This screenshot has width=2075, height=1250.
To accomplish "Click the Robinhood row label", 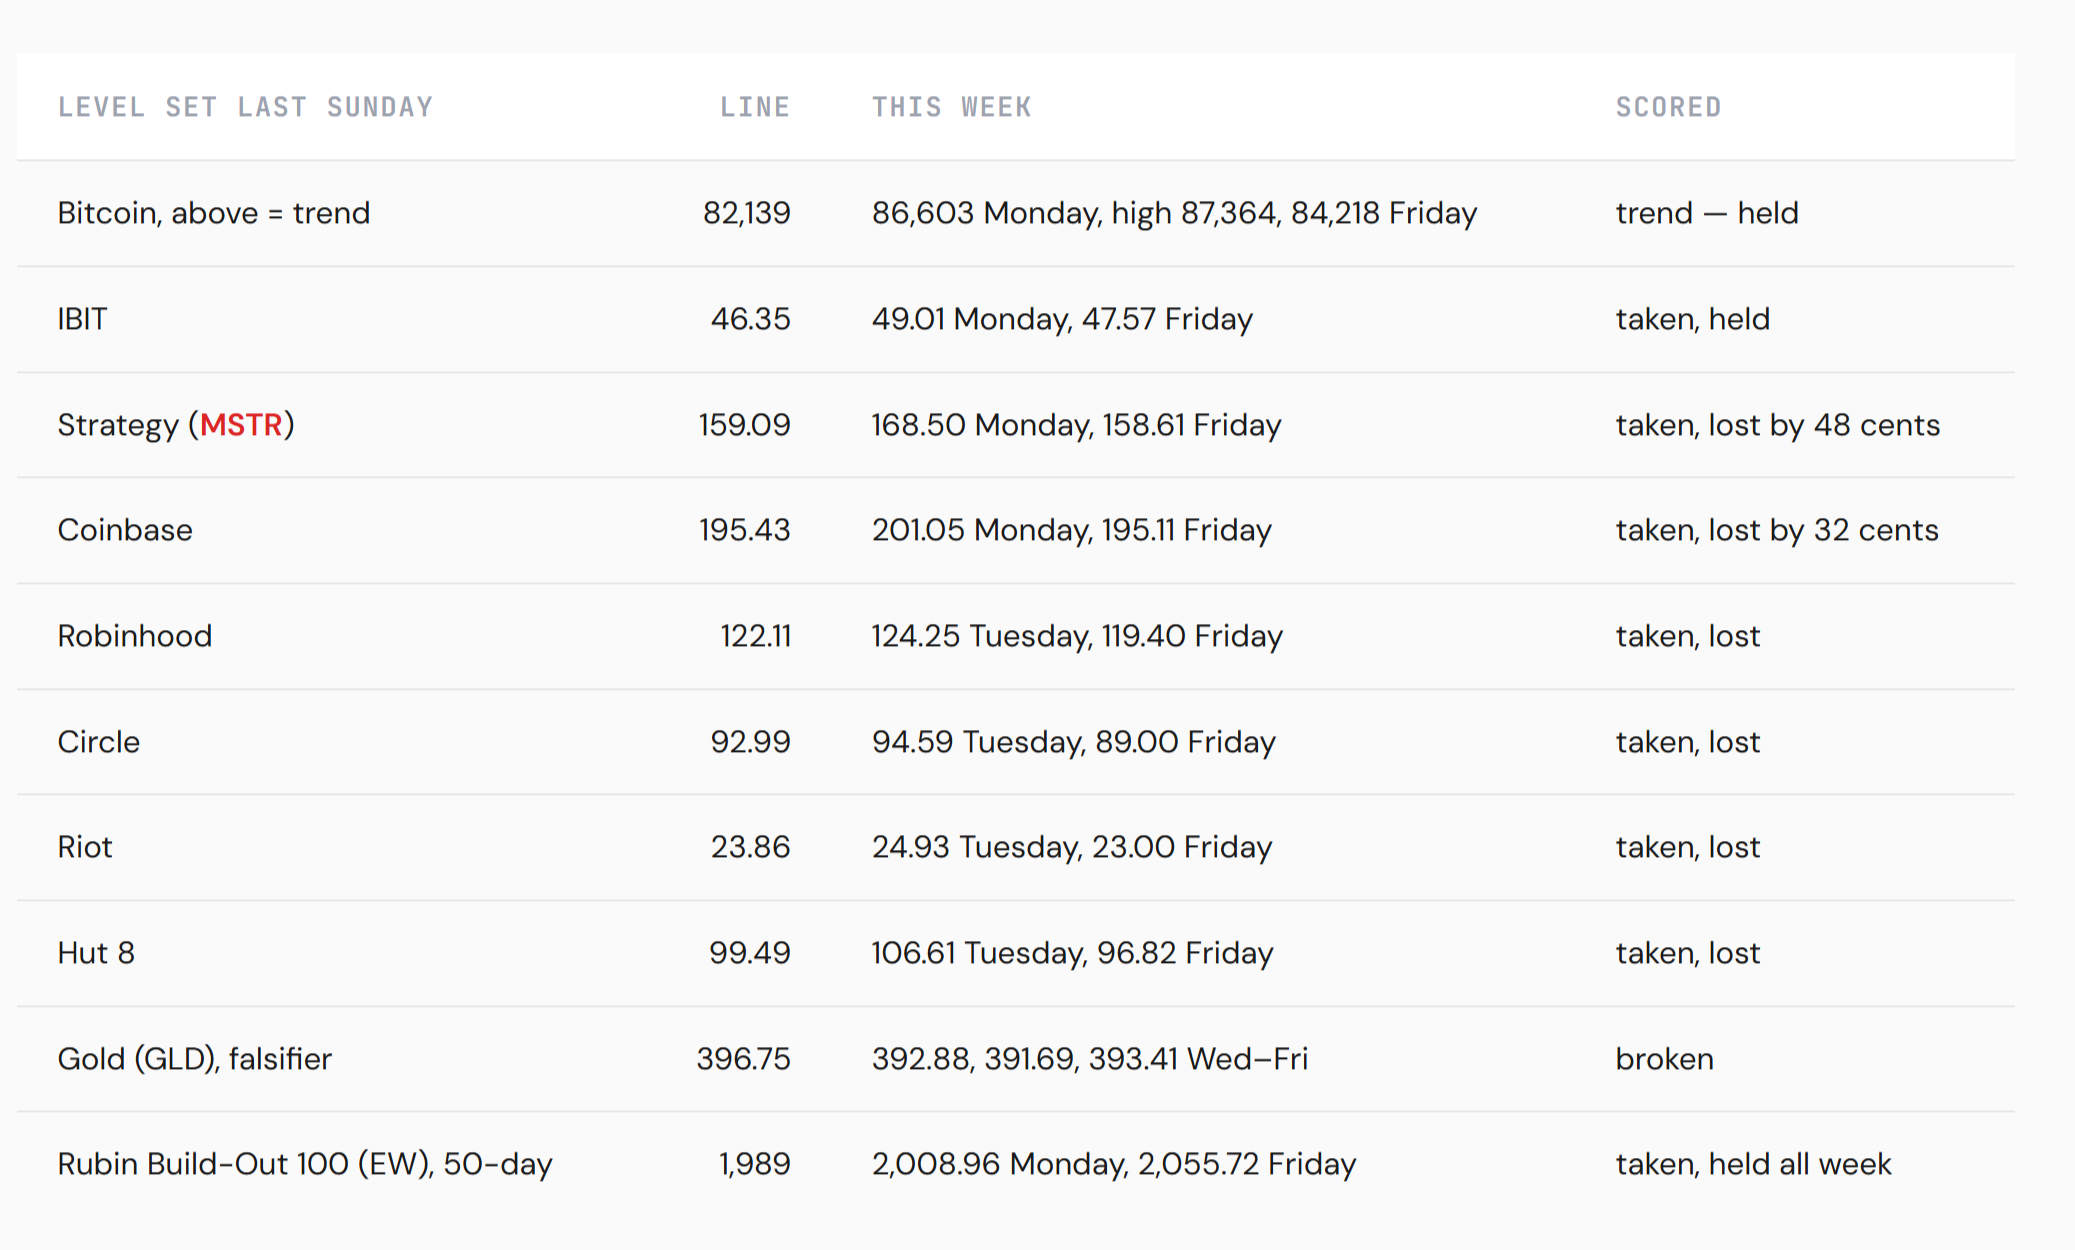I will (x=135, y=636).
